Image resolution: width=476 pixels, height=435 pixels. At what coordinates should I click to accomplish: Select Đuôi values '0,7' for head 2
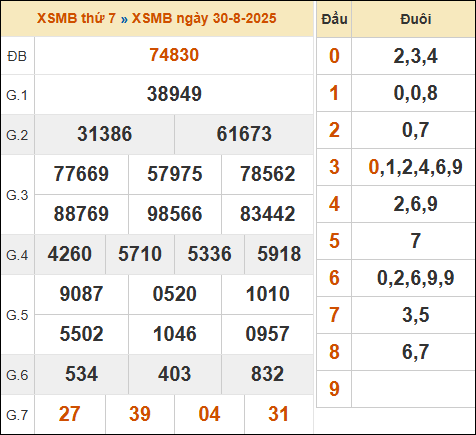click(415, 130)
